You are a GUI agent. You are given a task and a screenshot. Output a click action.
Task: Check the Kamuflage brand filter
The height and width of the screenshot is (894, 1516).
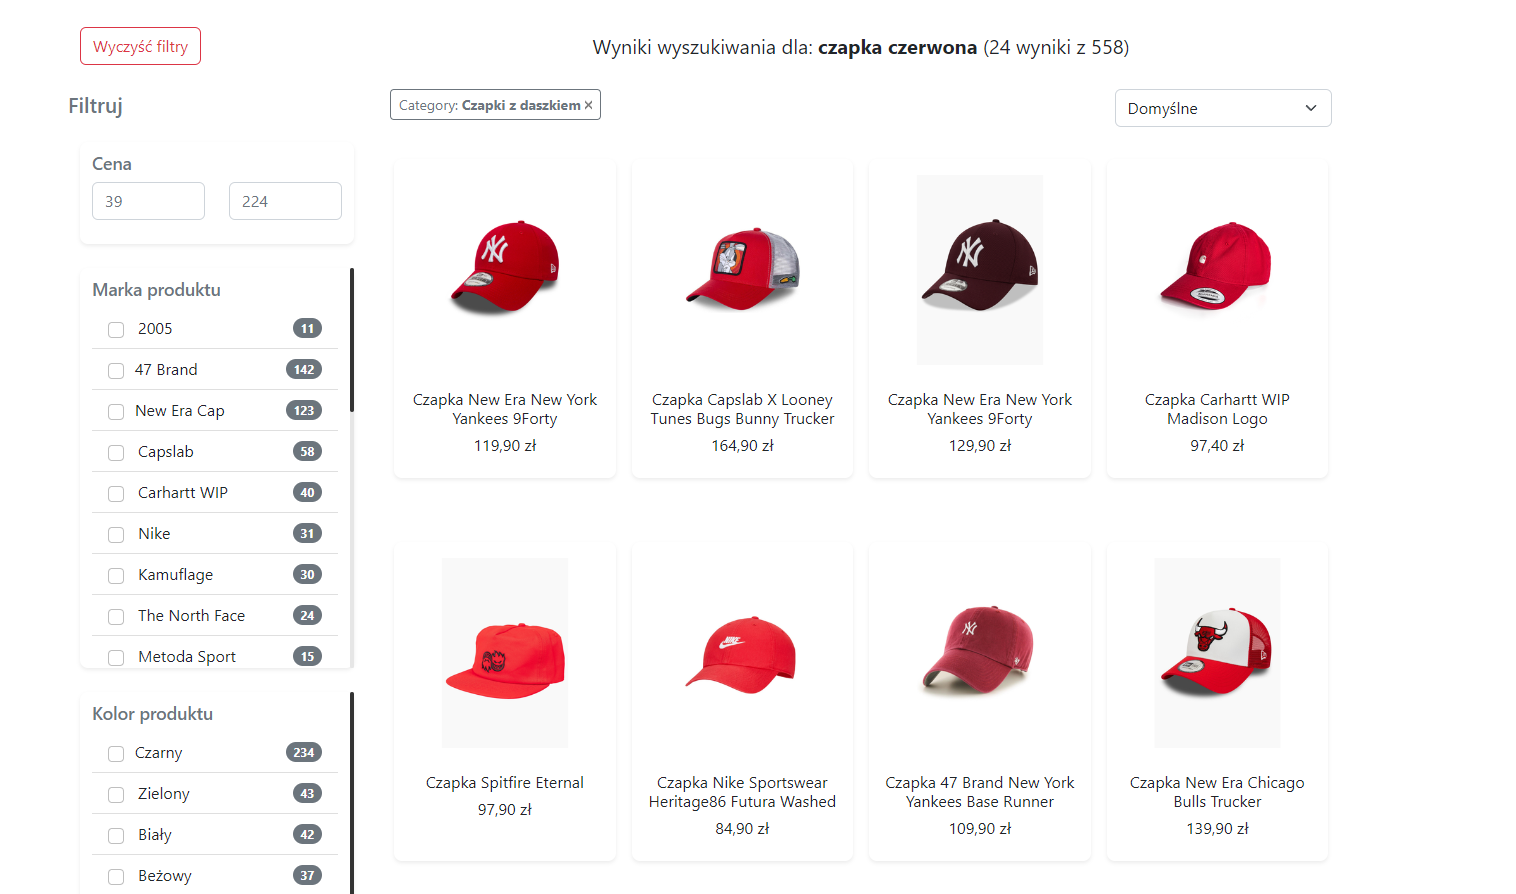[116, 576]
